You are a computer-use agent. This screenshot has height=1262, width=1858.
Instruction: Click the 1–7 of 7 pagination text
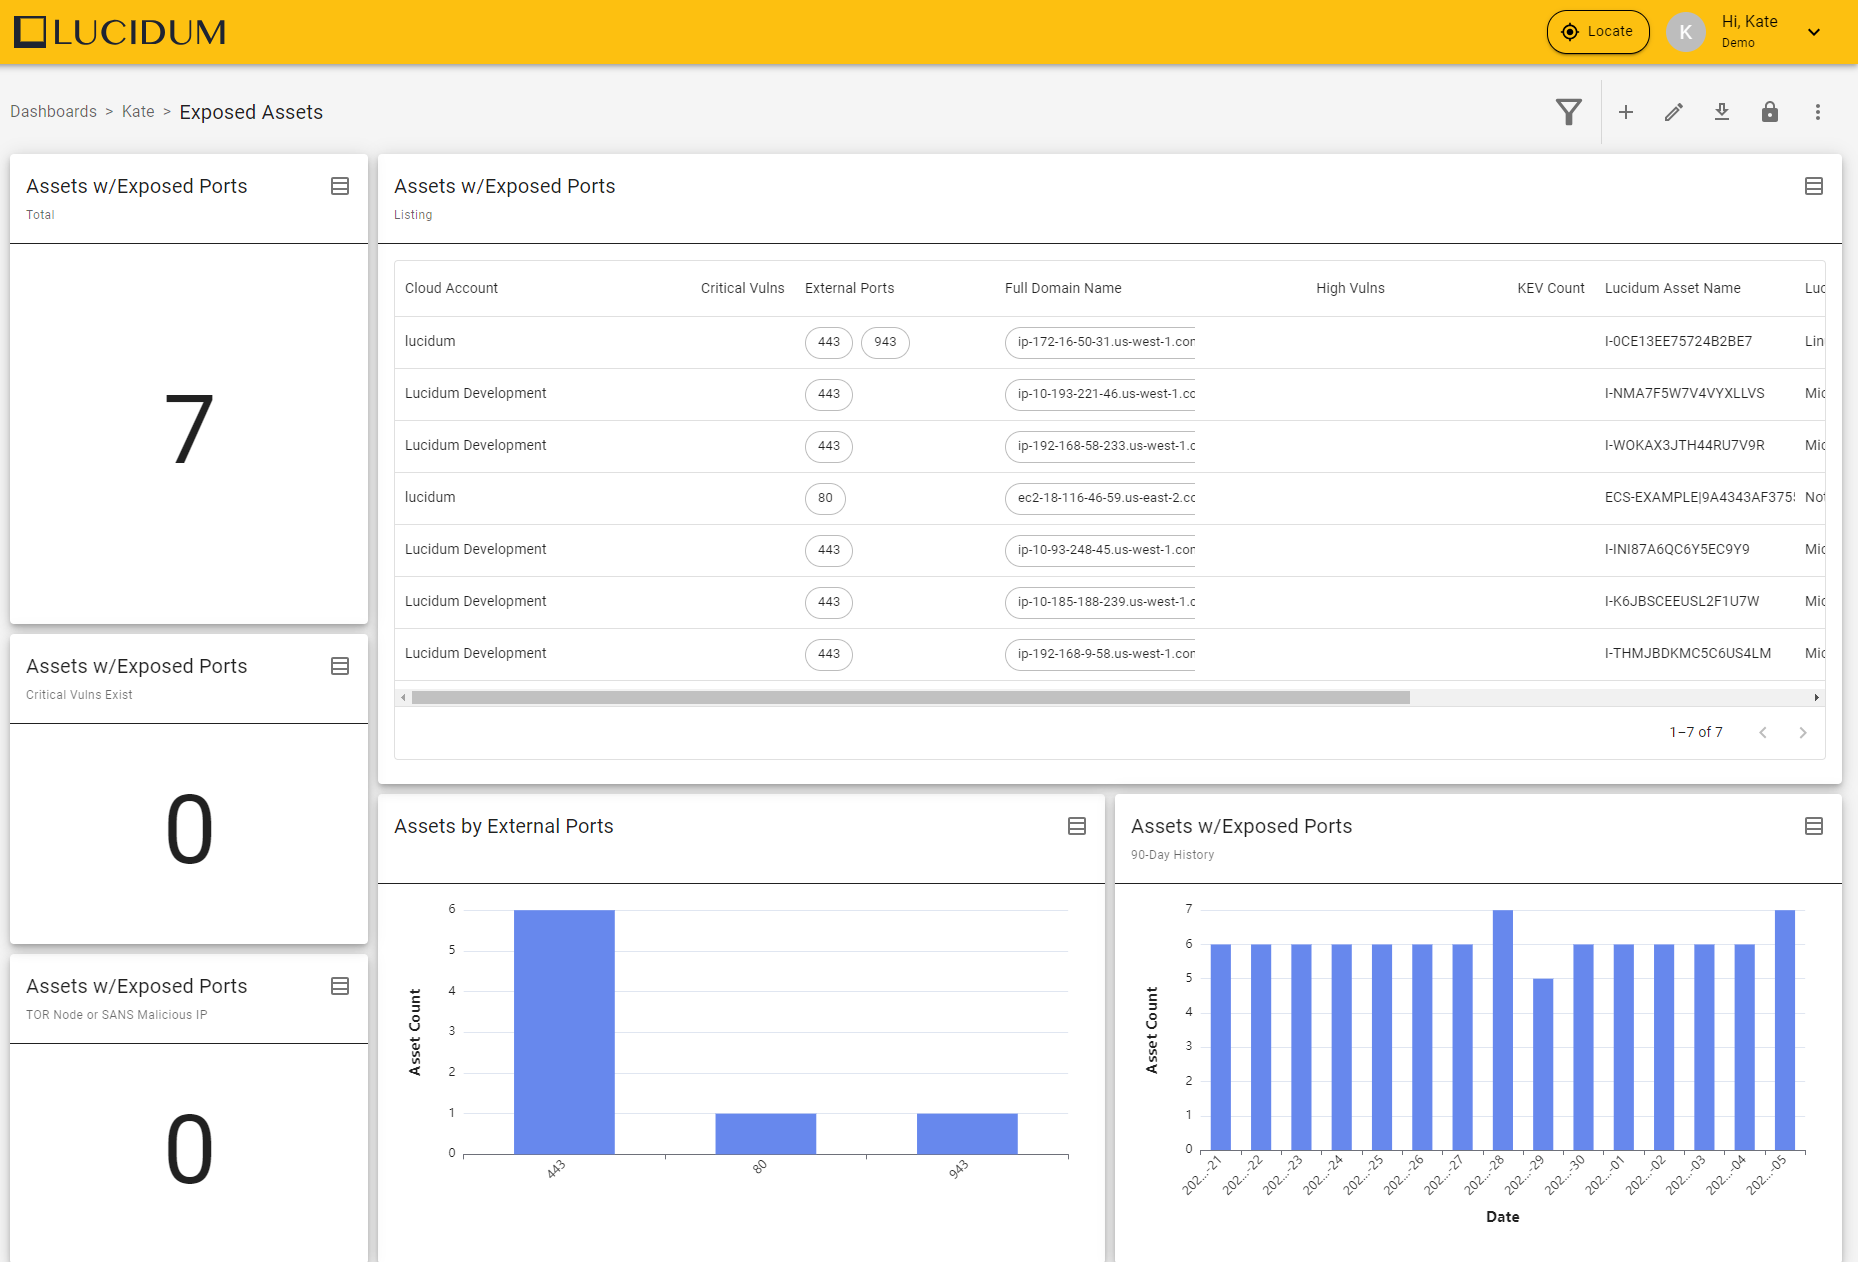pos(1696,732)
